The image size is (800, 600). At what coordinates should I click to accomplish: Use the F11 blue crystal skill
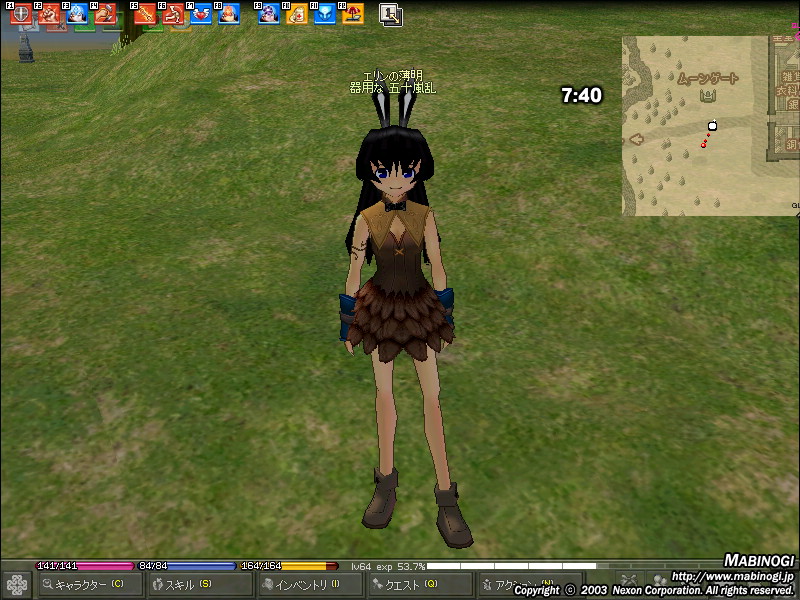tap(324, 14)
